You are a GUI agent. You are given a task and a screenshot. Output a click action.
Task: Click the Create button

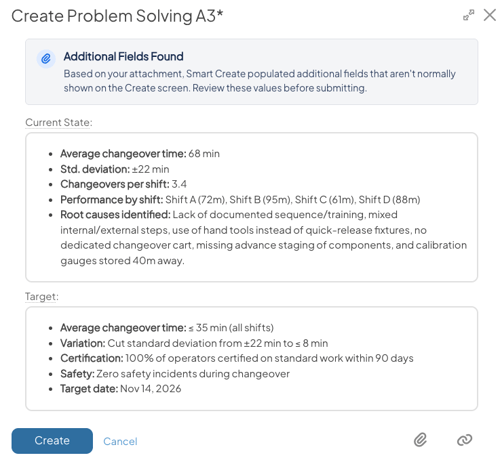[x=52, y=440]
